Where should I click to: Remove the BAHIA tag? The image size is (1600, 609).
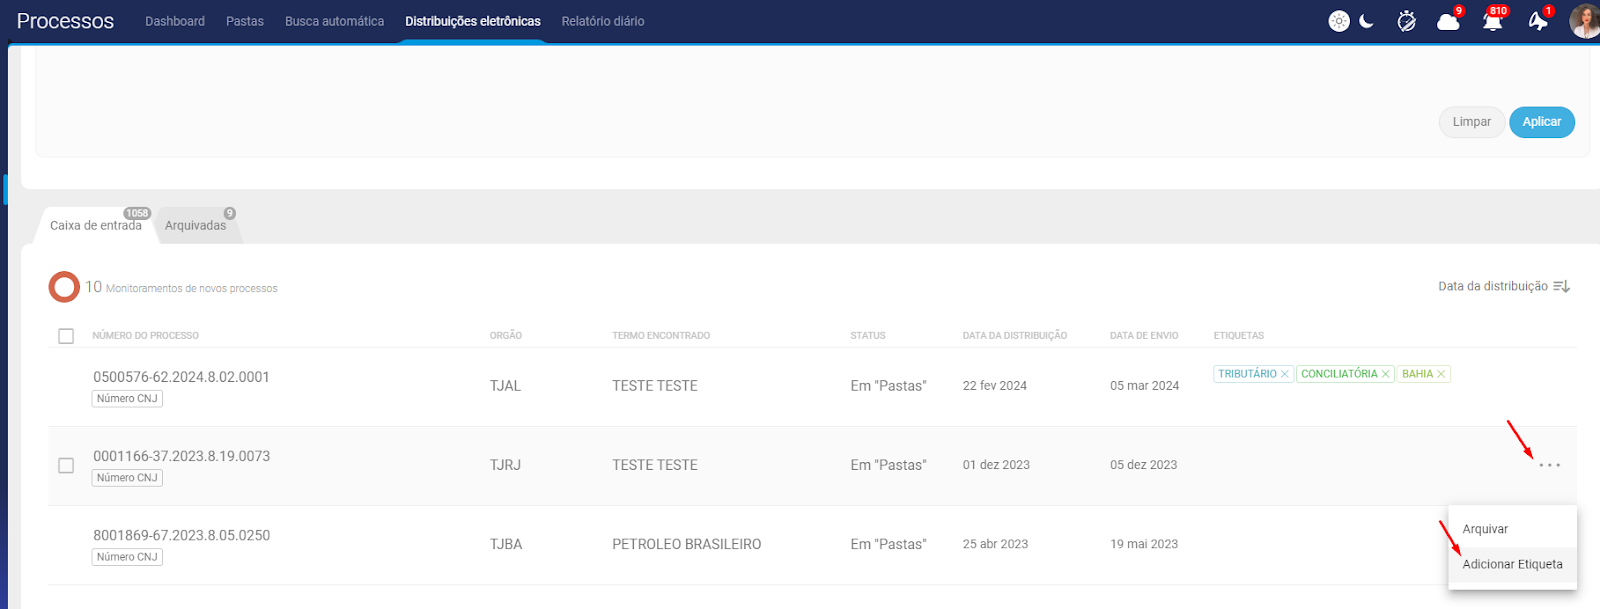click(x=1441, y=374)
